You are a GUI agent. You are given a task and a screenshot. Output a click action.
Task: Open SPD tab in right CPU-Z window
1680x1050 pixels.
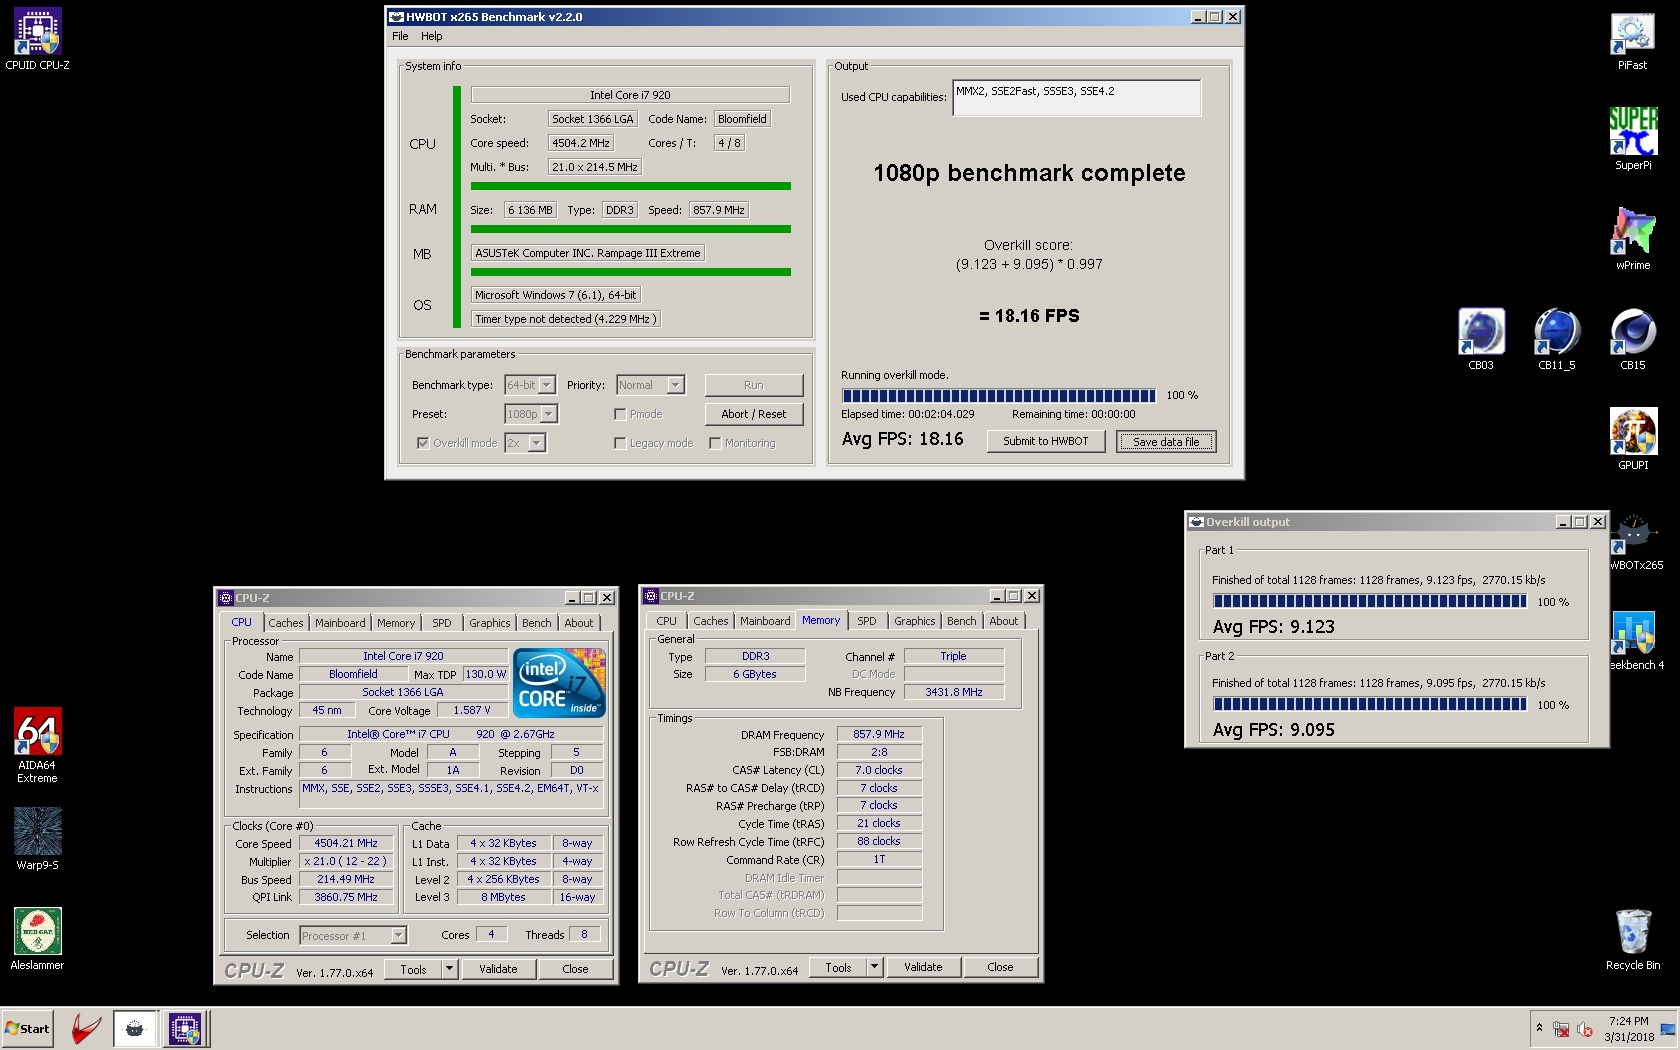coord(867,621)
